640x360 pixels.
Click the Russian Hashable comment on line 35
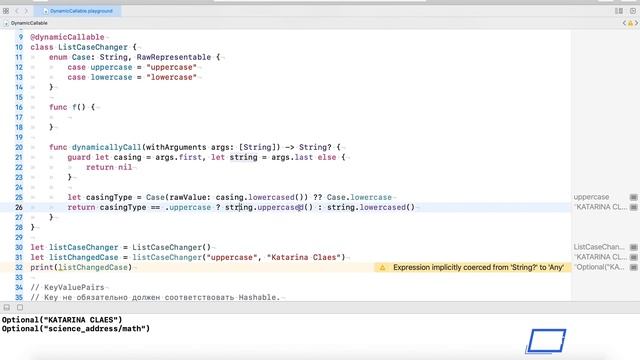tap(155, 298)
